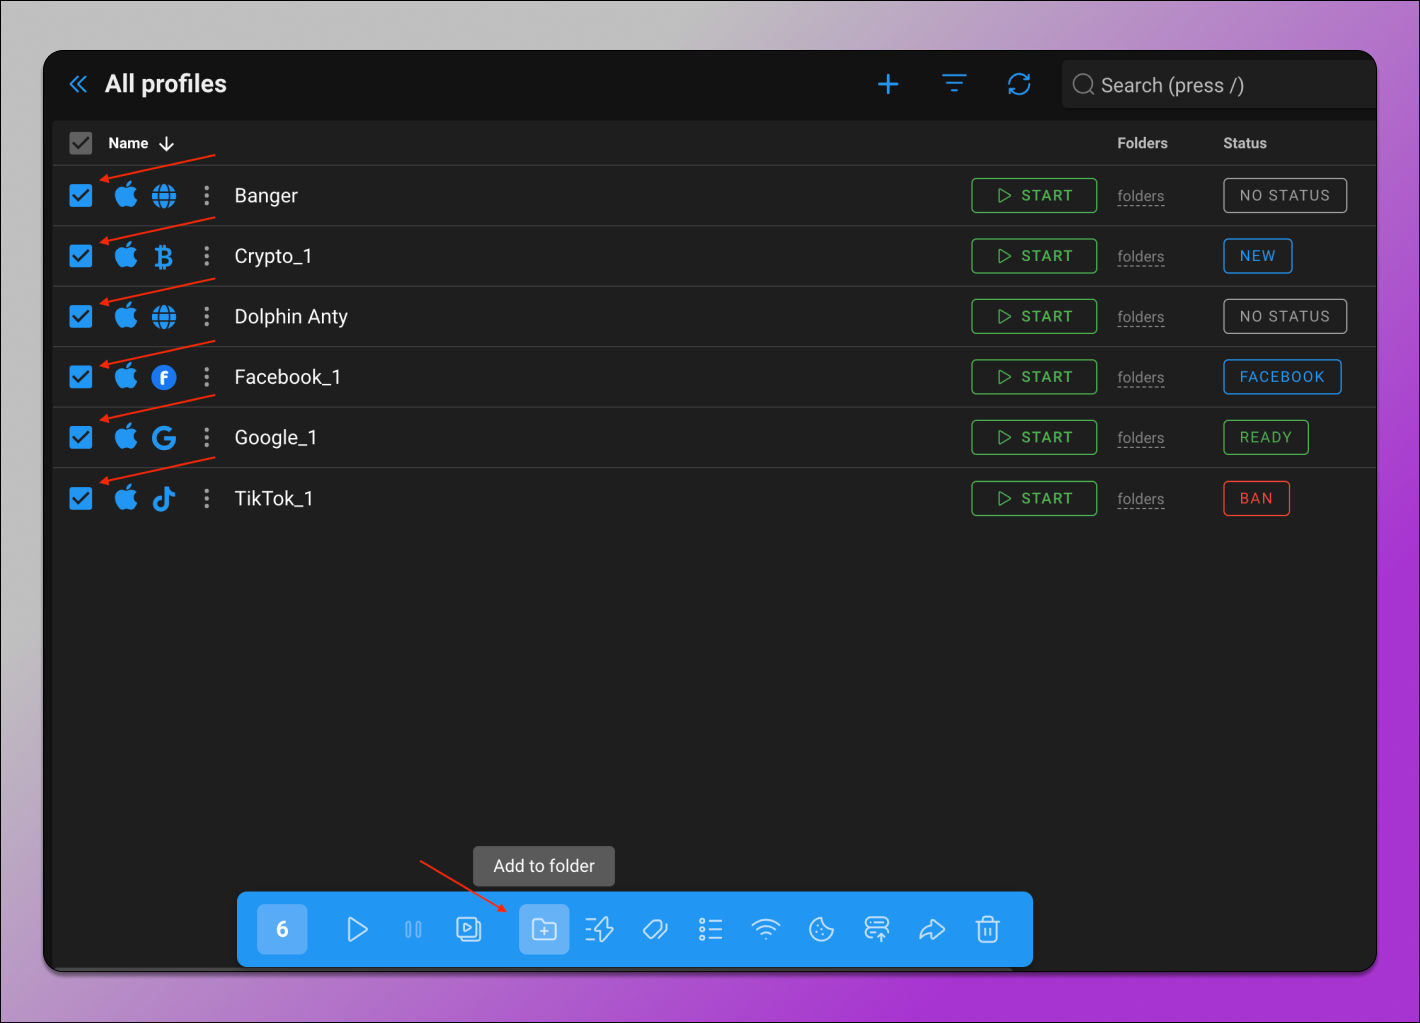Refresh the profiles list
This screenshot has width=1420, height=1023.
click(1019, 84)
